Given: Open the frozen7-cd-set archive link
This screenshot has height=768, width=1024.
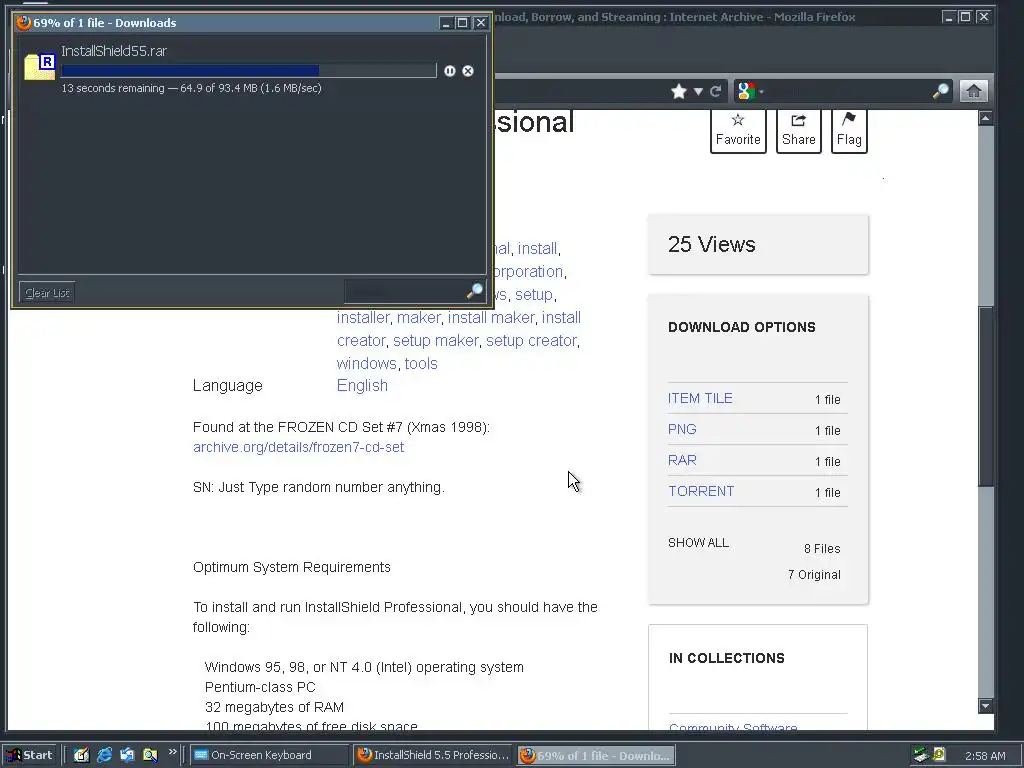Looking at the screenshot, I should pos(298,447).
